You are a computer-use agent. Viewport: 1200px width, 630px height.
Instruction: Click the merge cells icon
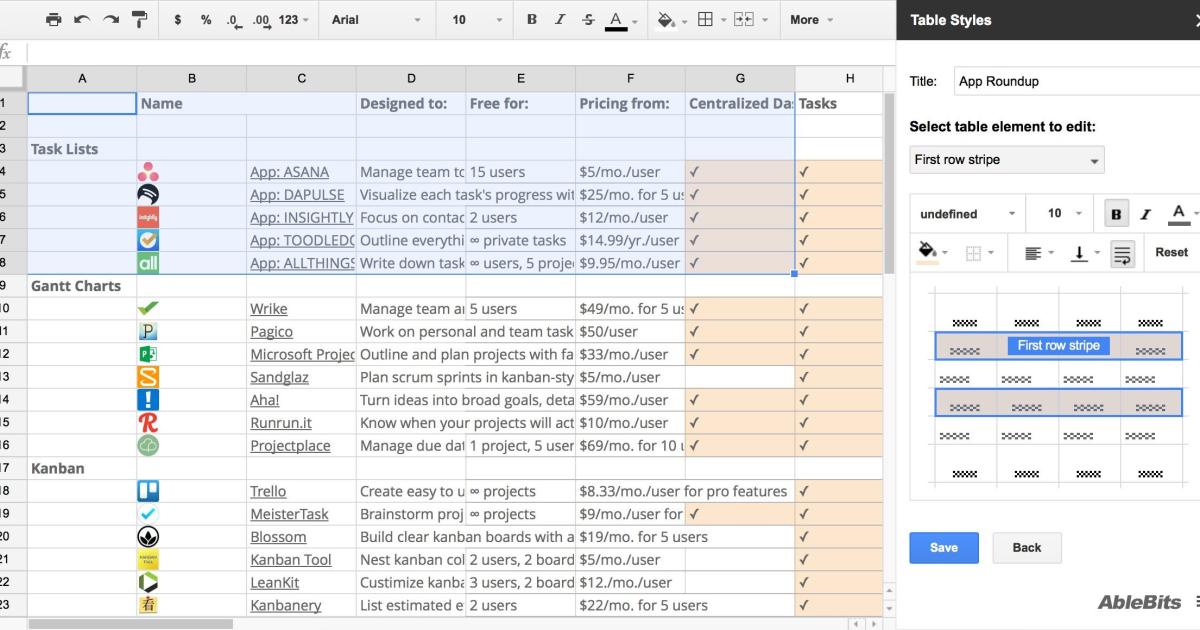tap(744, 20)
